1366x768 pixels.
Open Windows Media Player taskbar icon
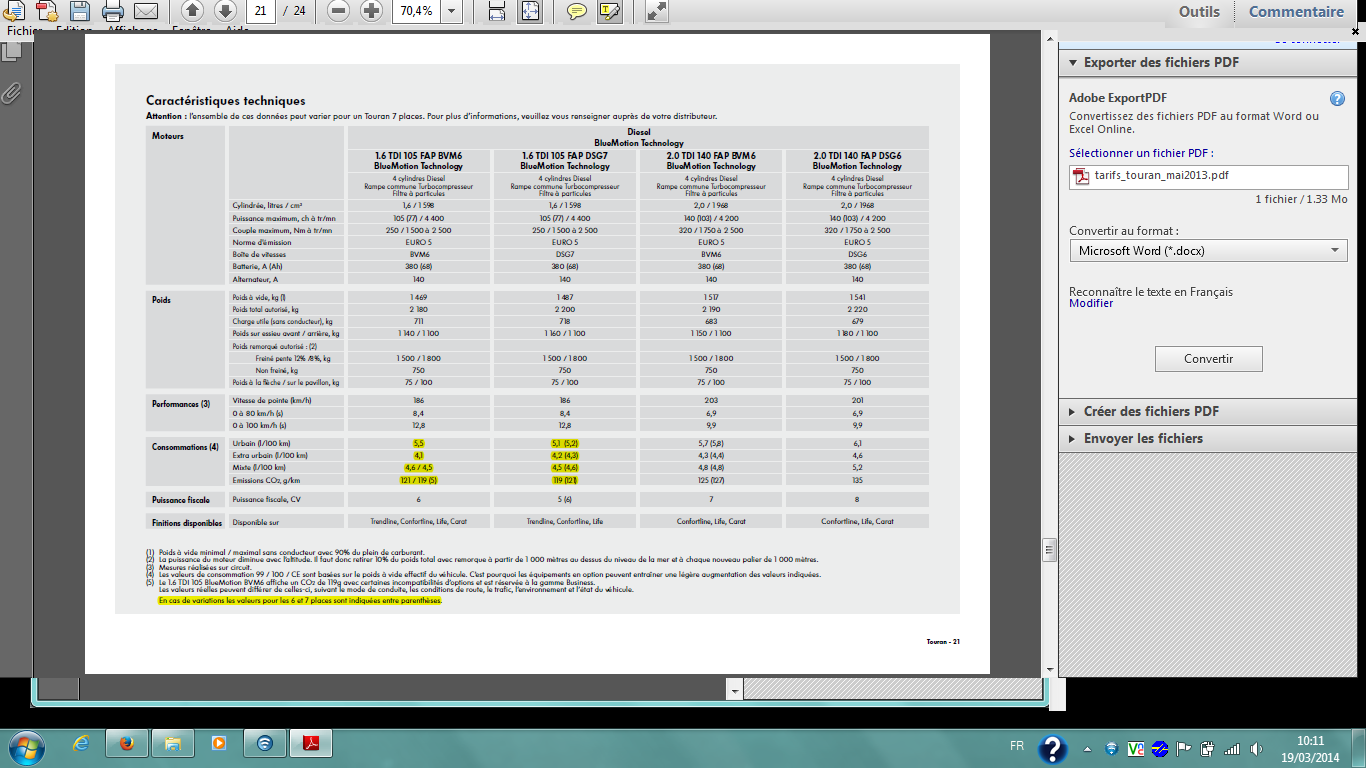click(x=218, y=744)
